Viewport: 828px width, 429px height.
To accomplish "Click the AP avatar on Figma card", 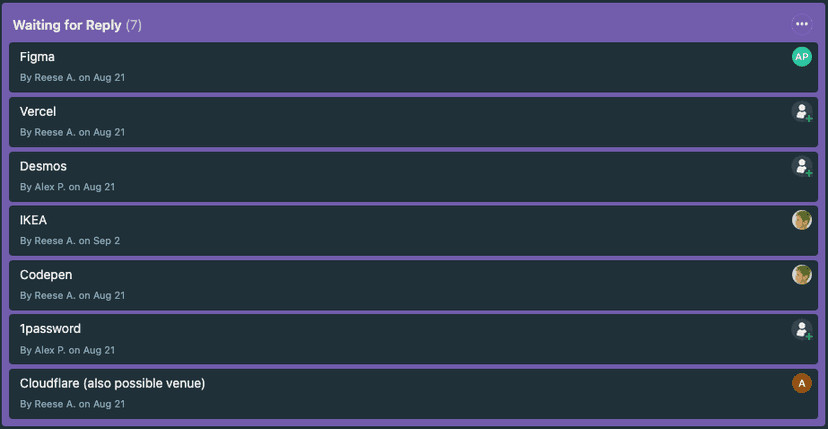I will click(801, 57).
